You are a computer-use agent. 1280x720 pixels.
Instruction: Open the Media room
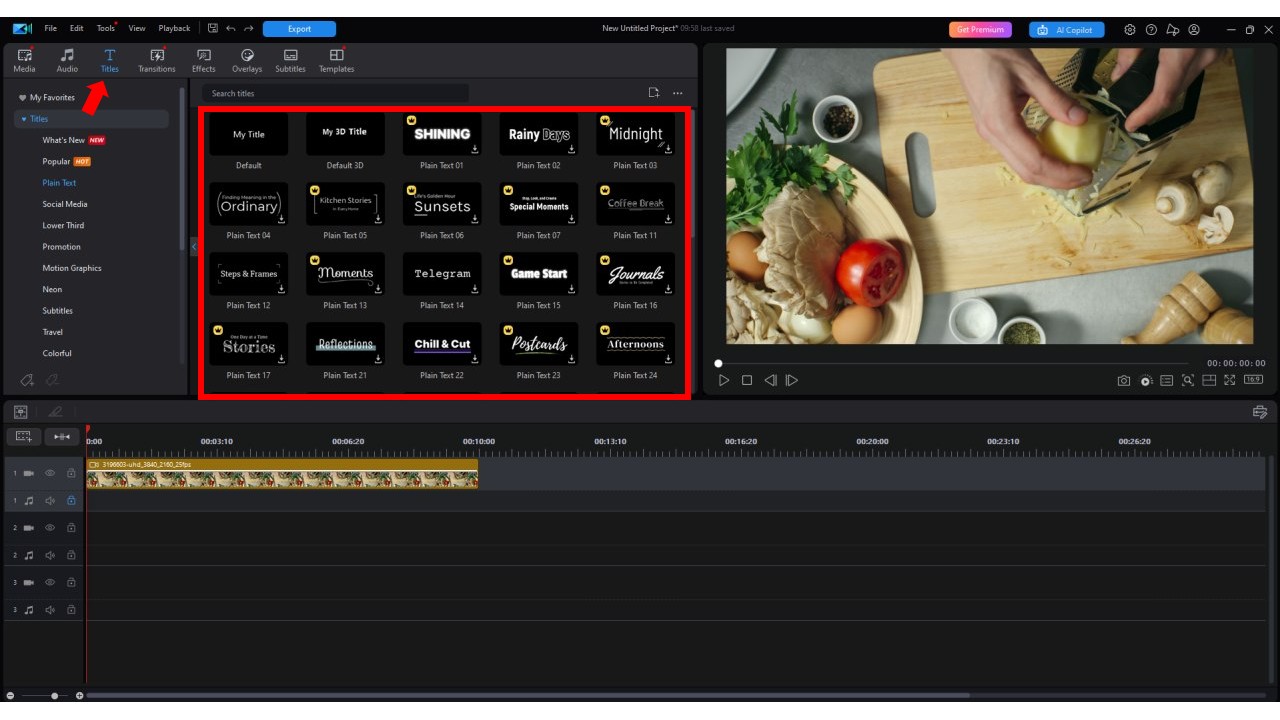pos(25,60)
